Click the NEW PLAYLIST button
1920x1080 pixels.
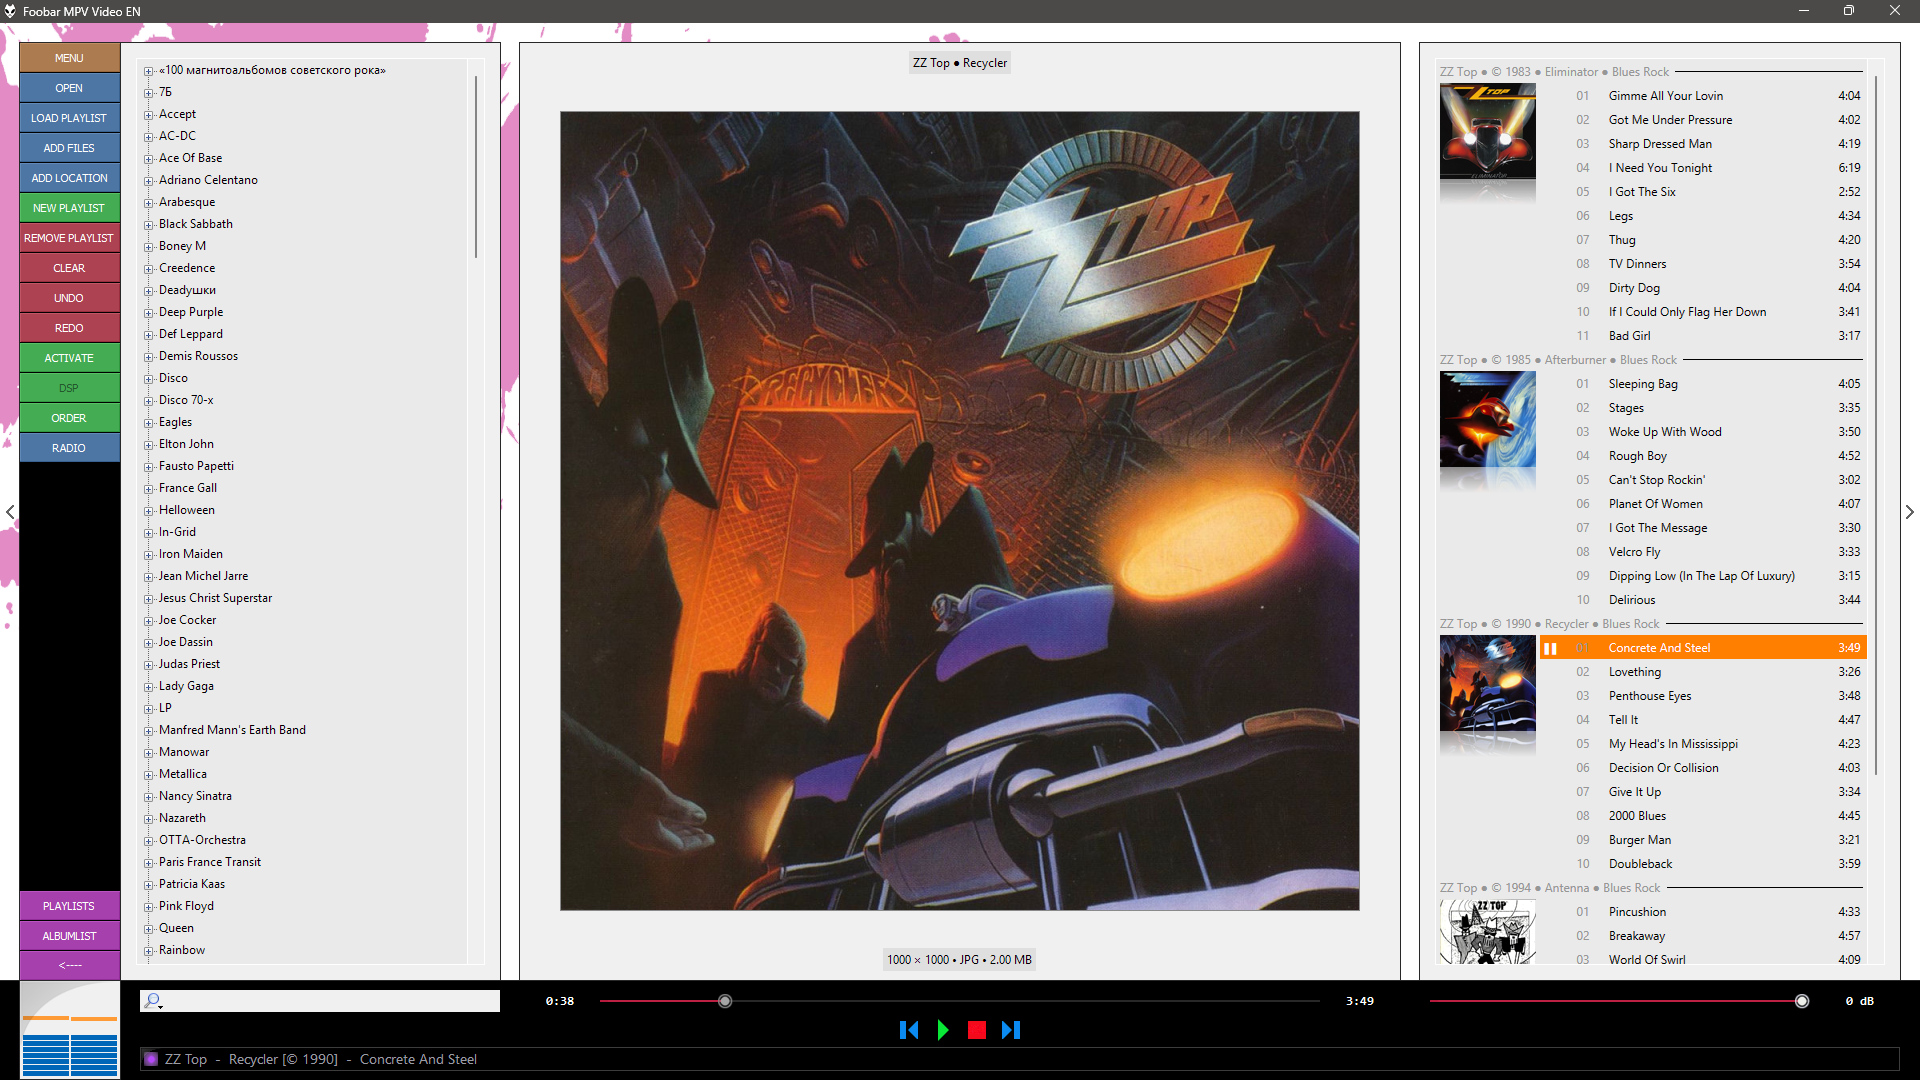(69, 208)
